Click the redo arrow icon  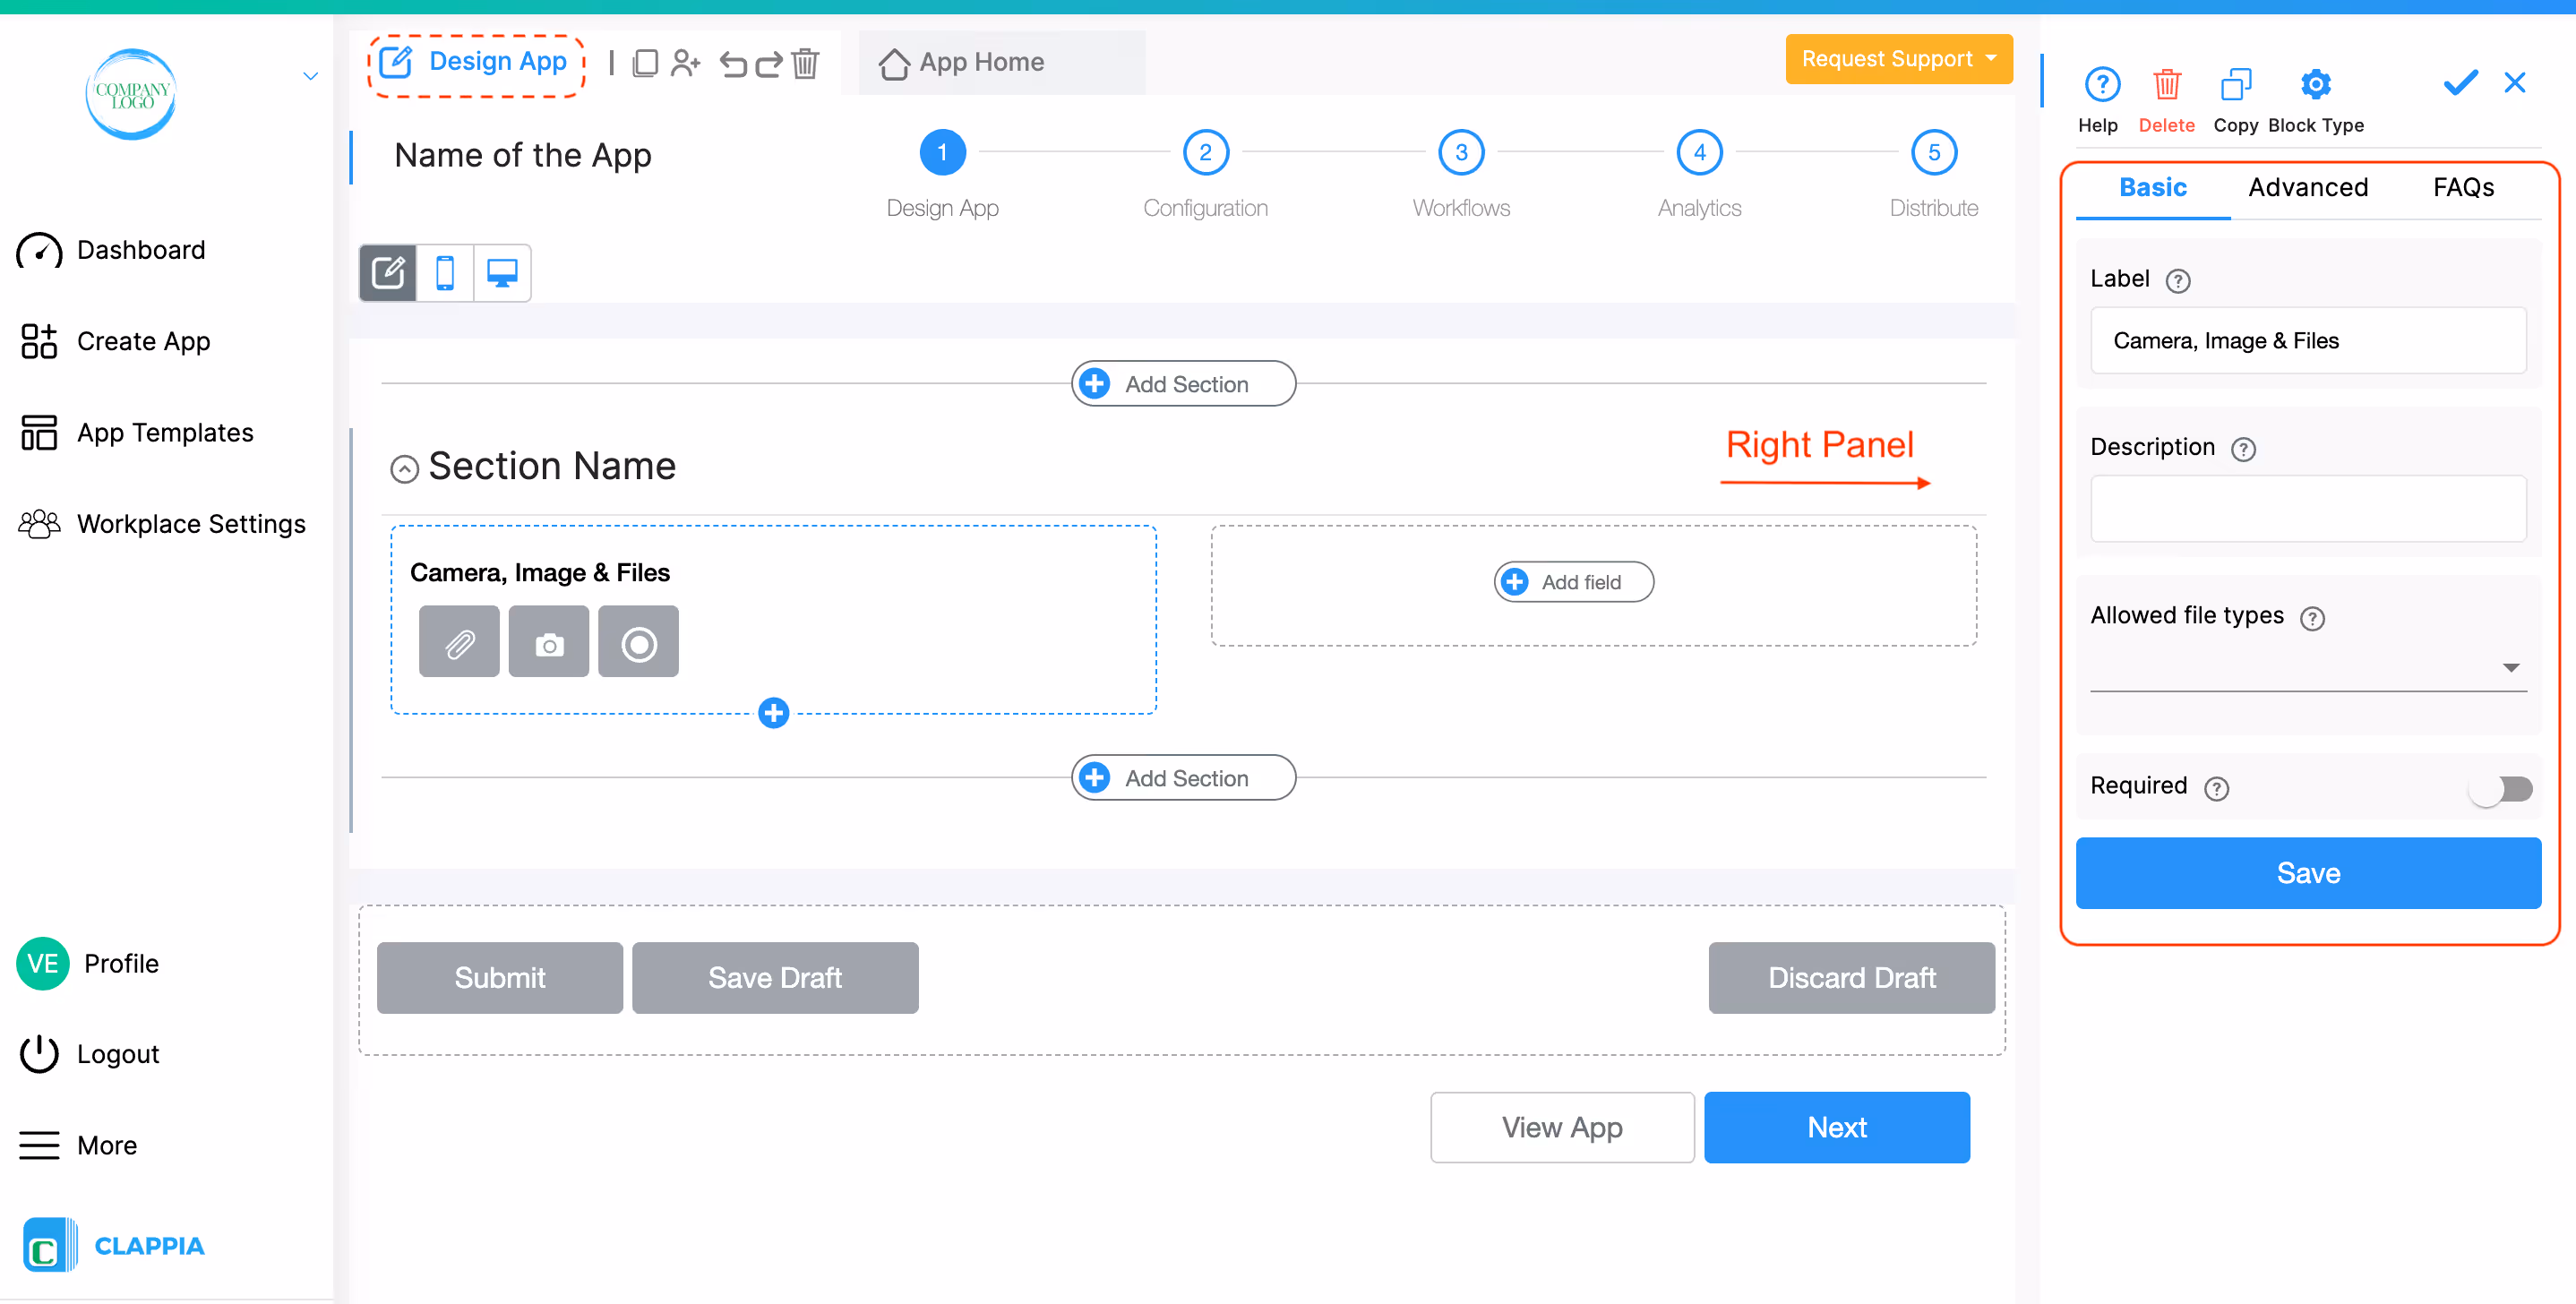(x=768, y=64)
